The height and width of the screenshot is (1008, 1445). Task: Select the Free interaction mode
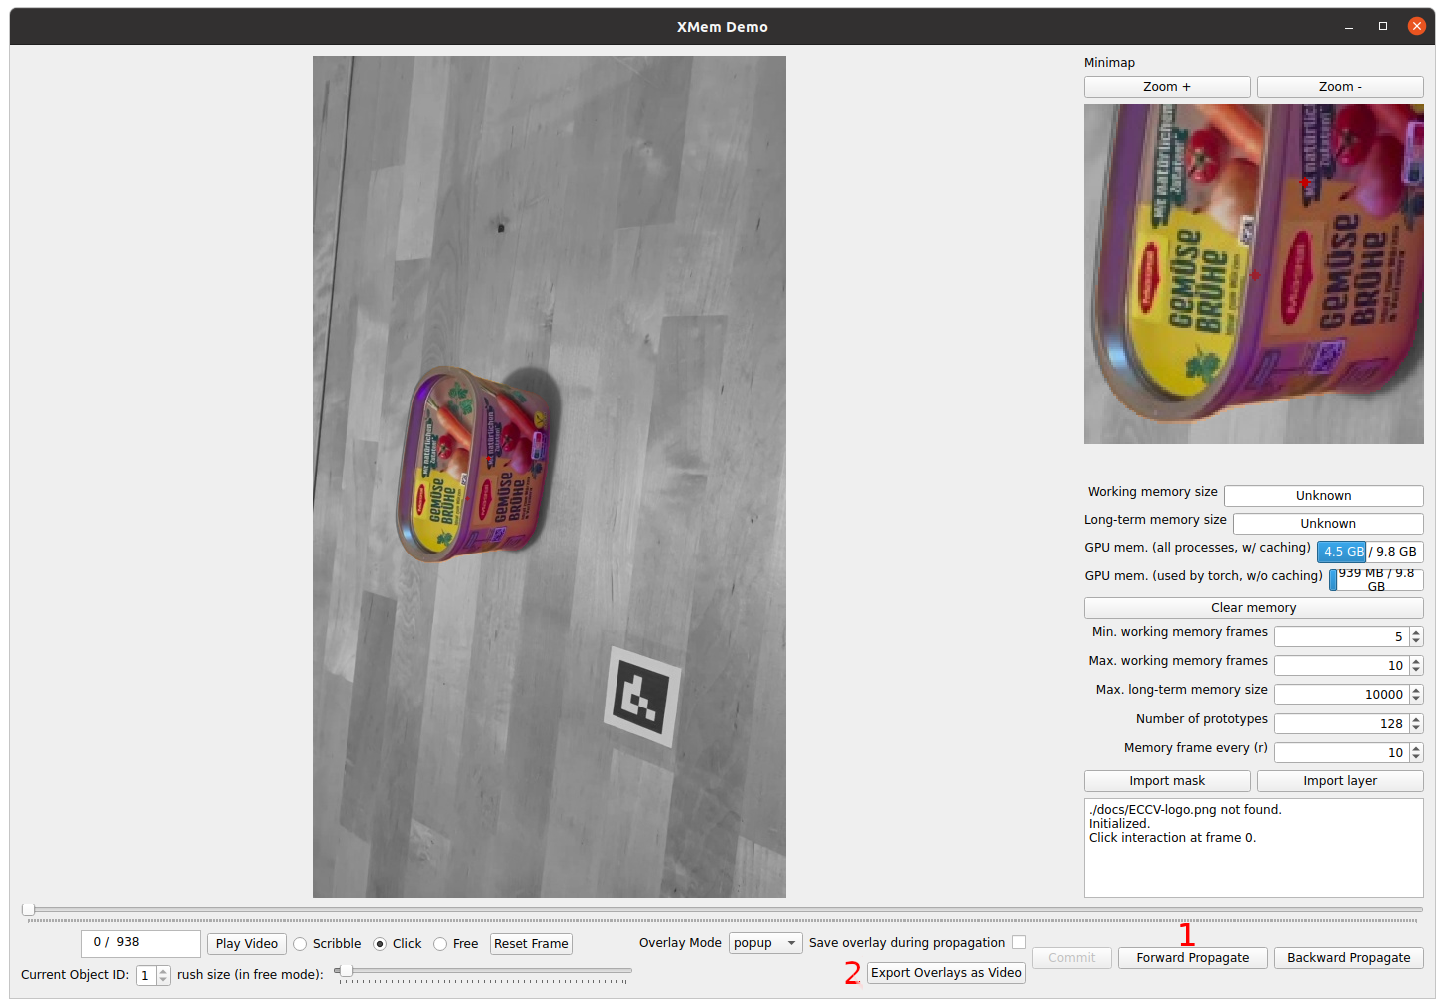(440, 944)
